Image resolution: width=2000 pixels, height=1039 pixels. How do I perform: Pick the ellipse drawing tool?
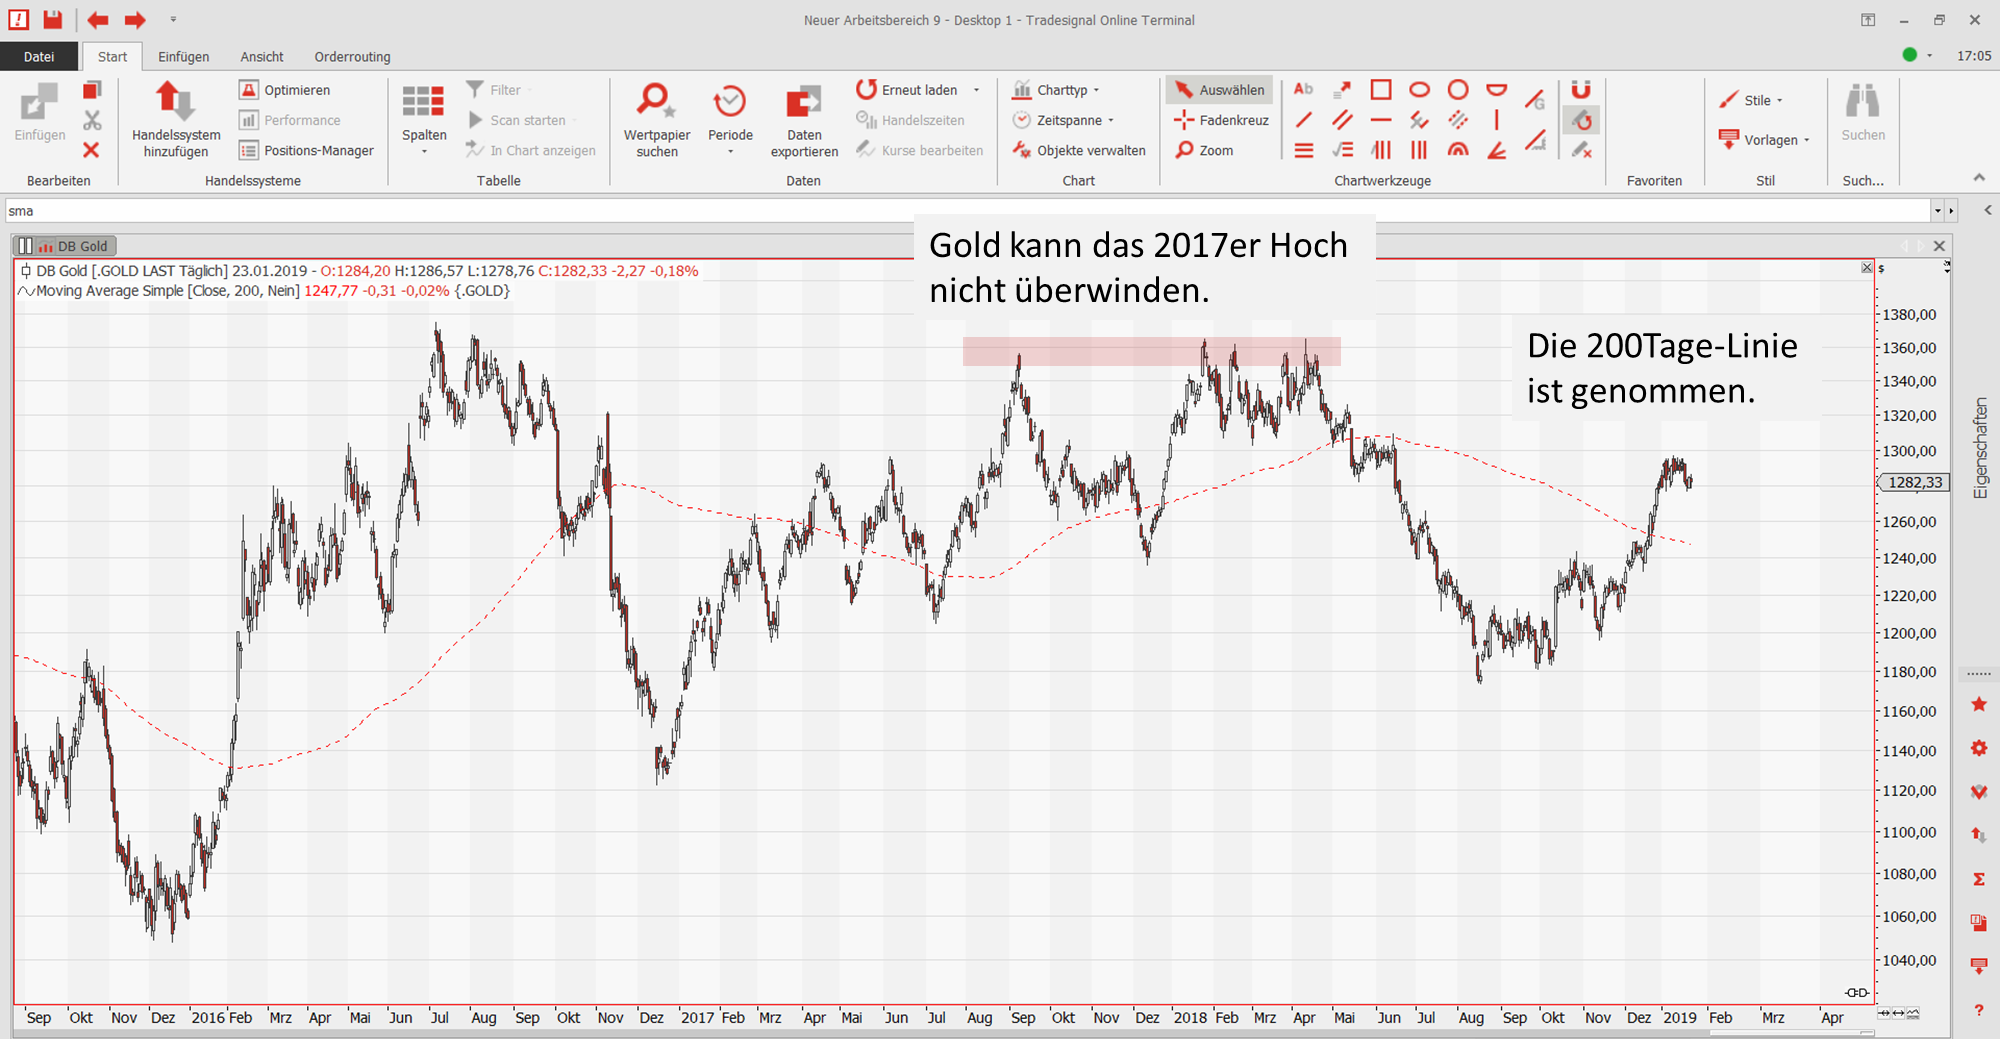click(x=1419, y=90)
